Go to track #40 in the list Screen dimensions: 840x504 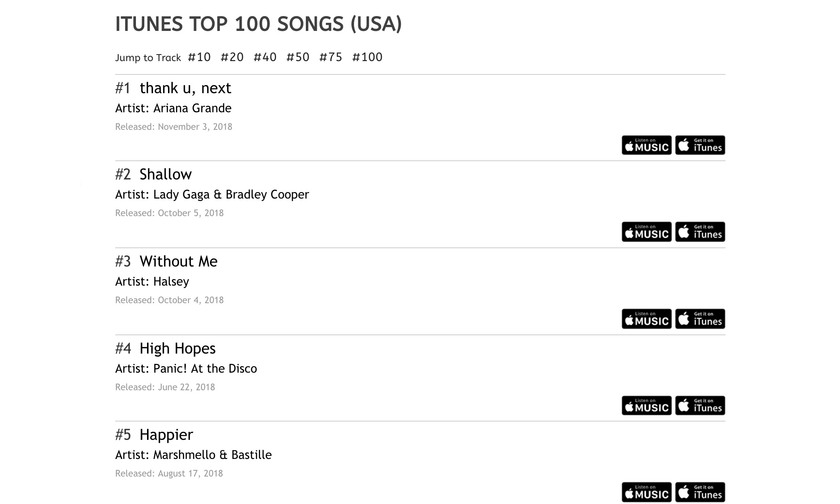point(265,57)
